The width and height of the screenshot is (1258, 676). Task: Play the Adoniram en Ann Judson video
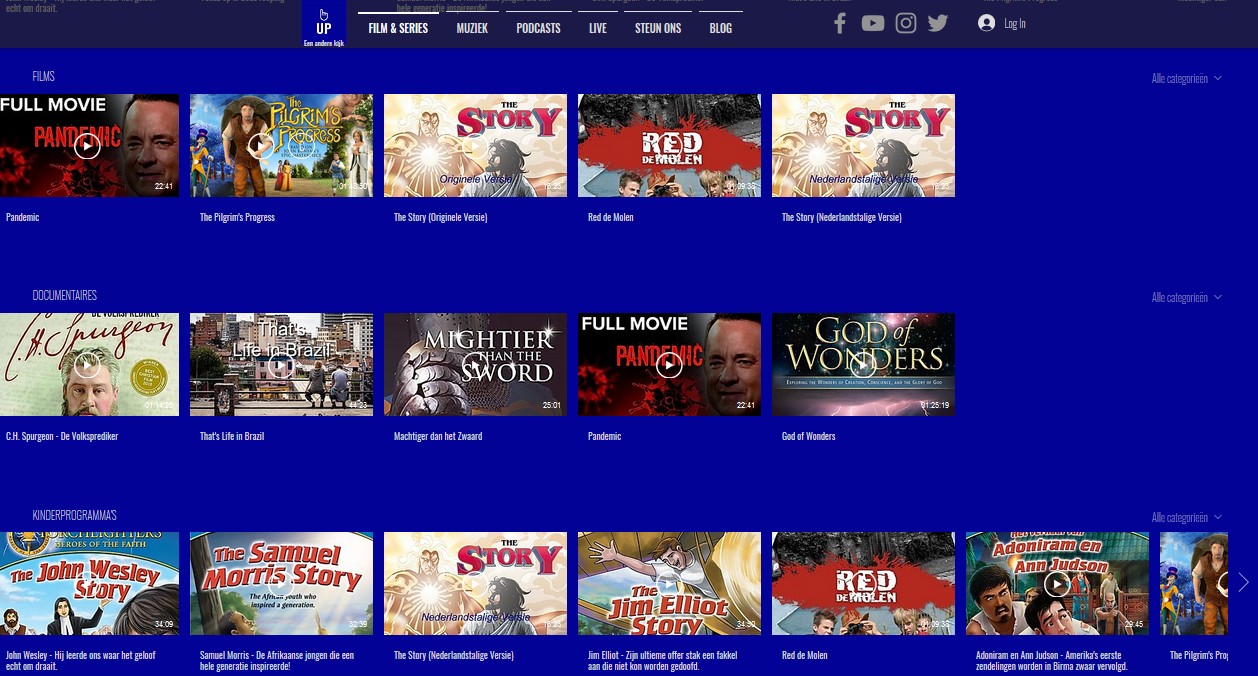pyautogui.click(x=1057, y=584)
